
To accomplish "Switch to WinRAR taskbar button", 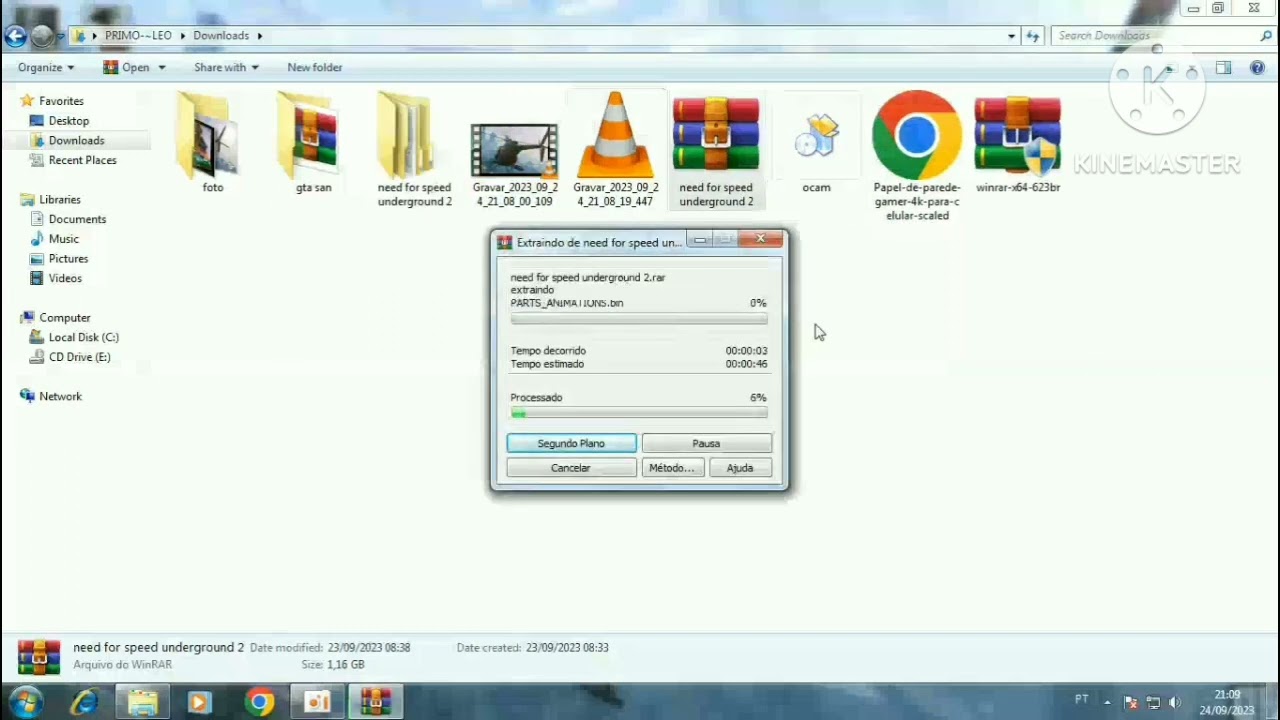I will pyautogui.click(x=375, y=702).
